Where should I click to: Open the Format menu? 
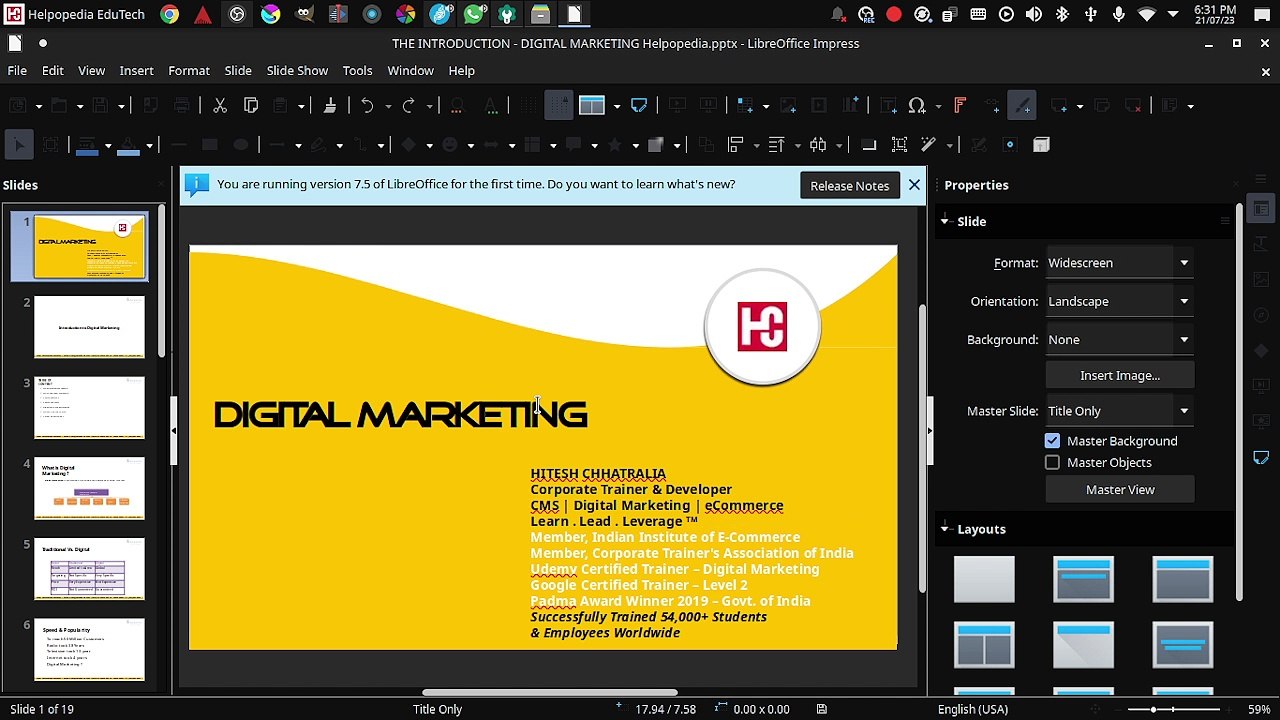tap(189, 71)
